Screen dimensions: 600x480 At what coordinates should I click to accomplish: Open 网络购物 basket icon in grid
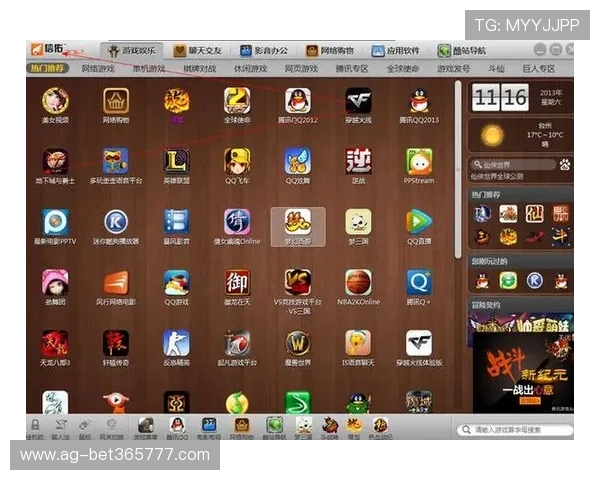point(116,100)
